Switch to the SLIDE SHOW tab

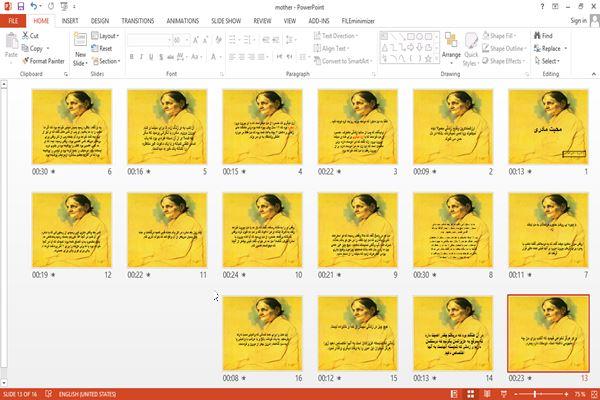[226, 21]
